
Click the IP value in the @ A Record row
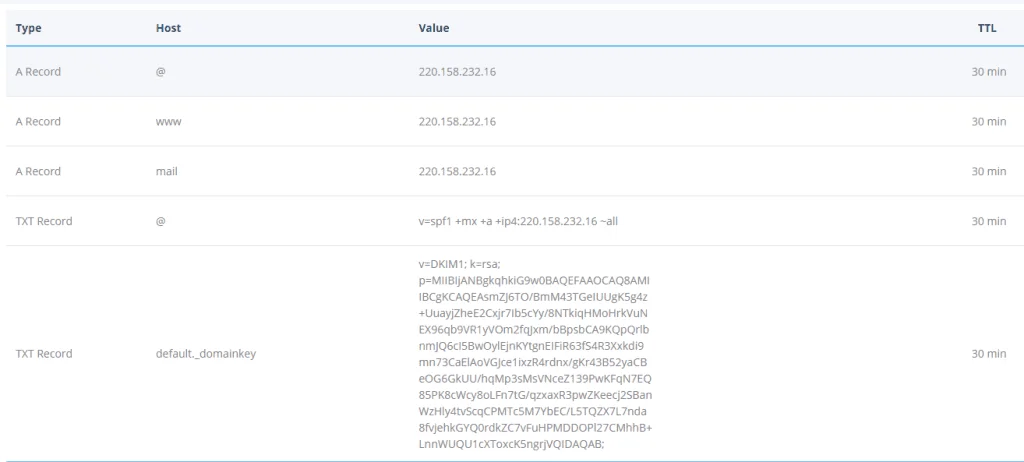pyautogui.click(x=457, y=72)
